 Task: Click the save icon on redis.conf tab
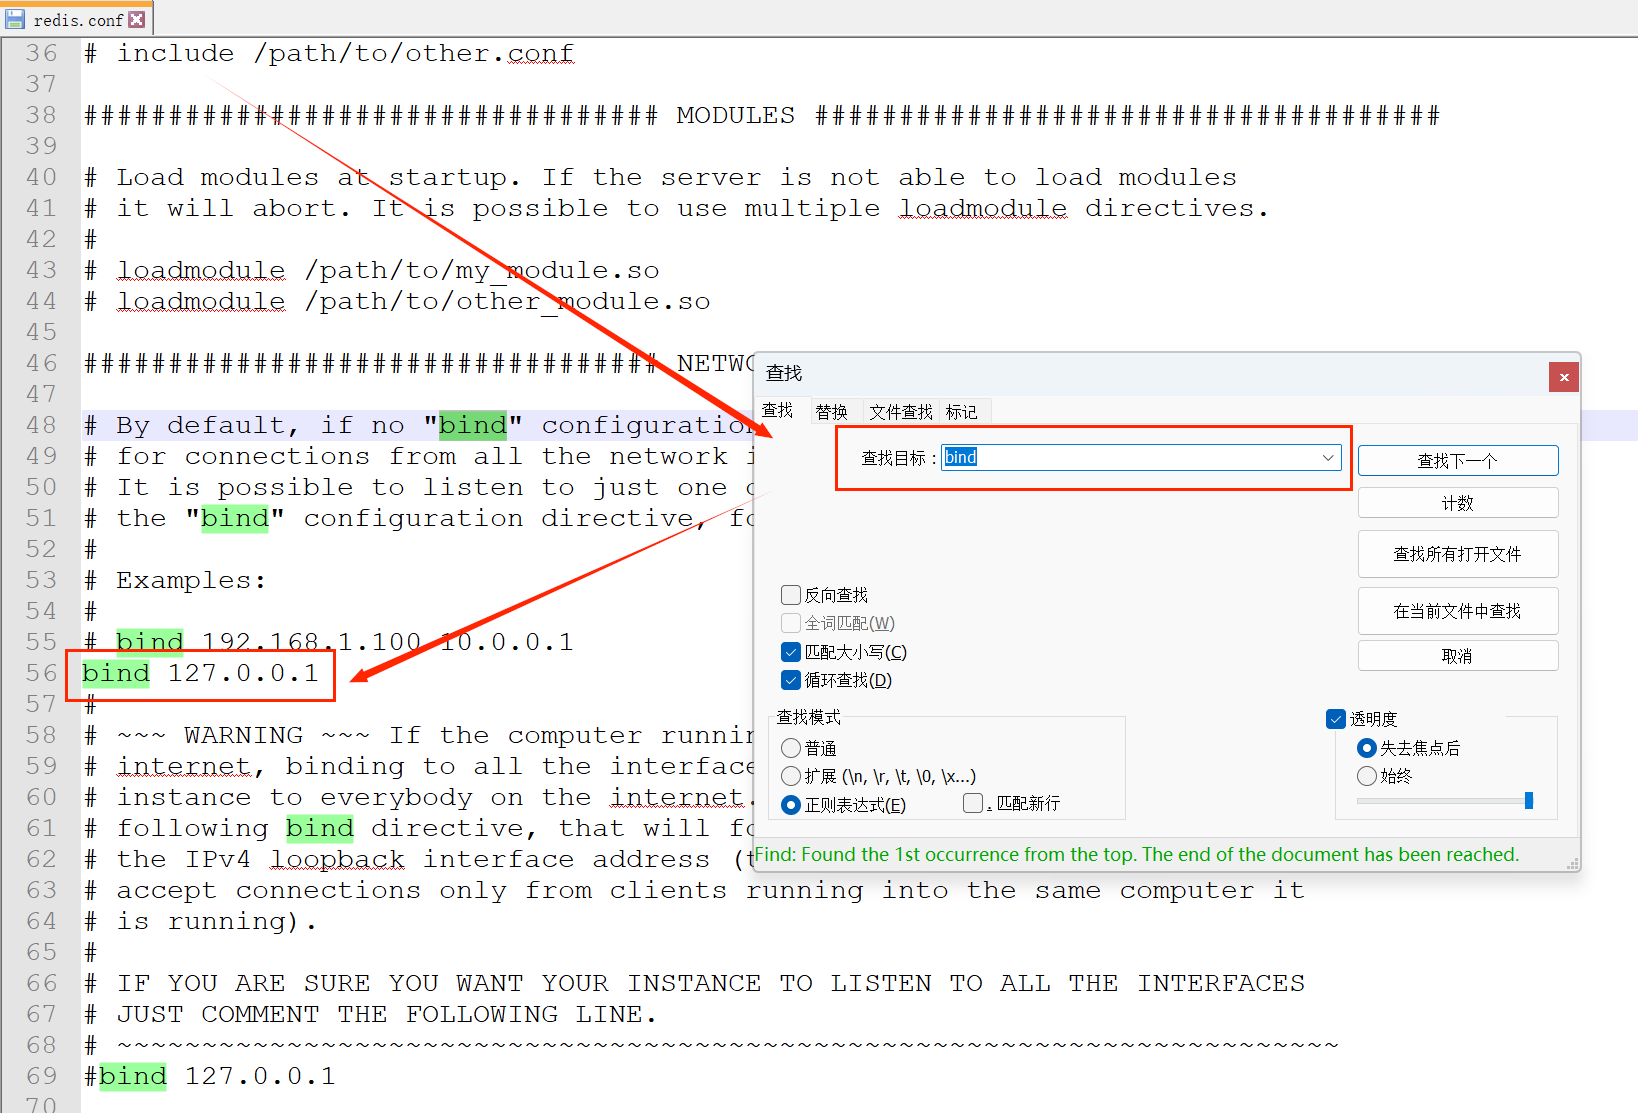15,19
